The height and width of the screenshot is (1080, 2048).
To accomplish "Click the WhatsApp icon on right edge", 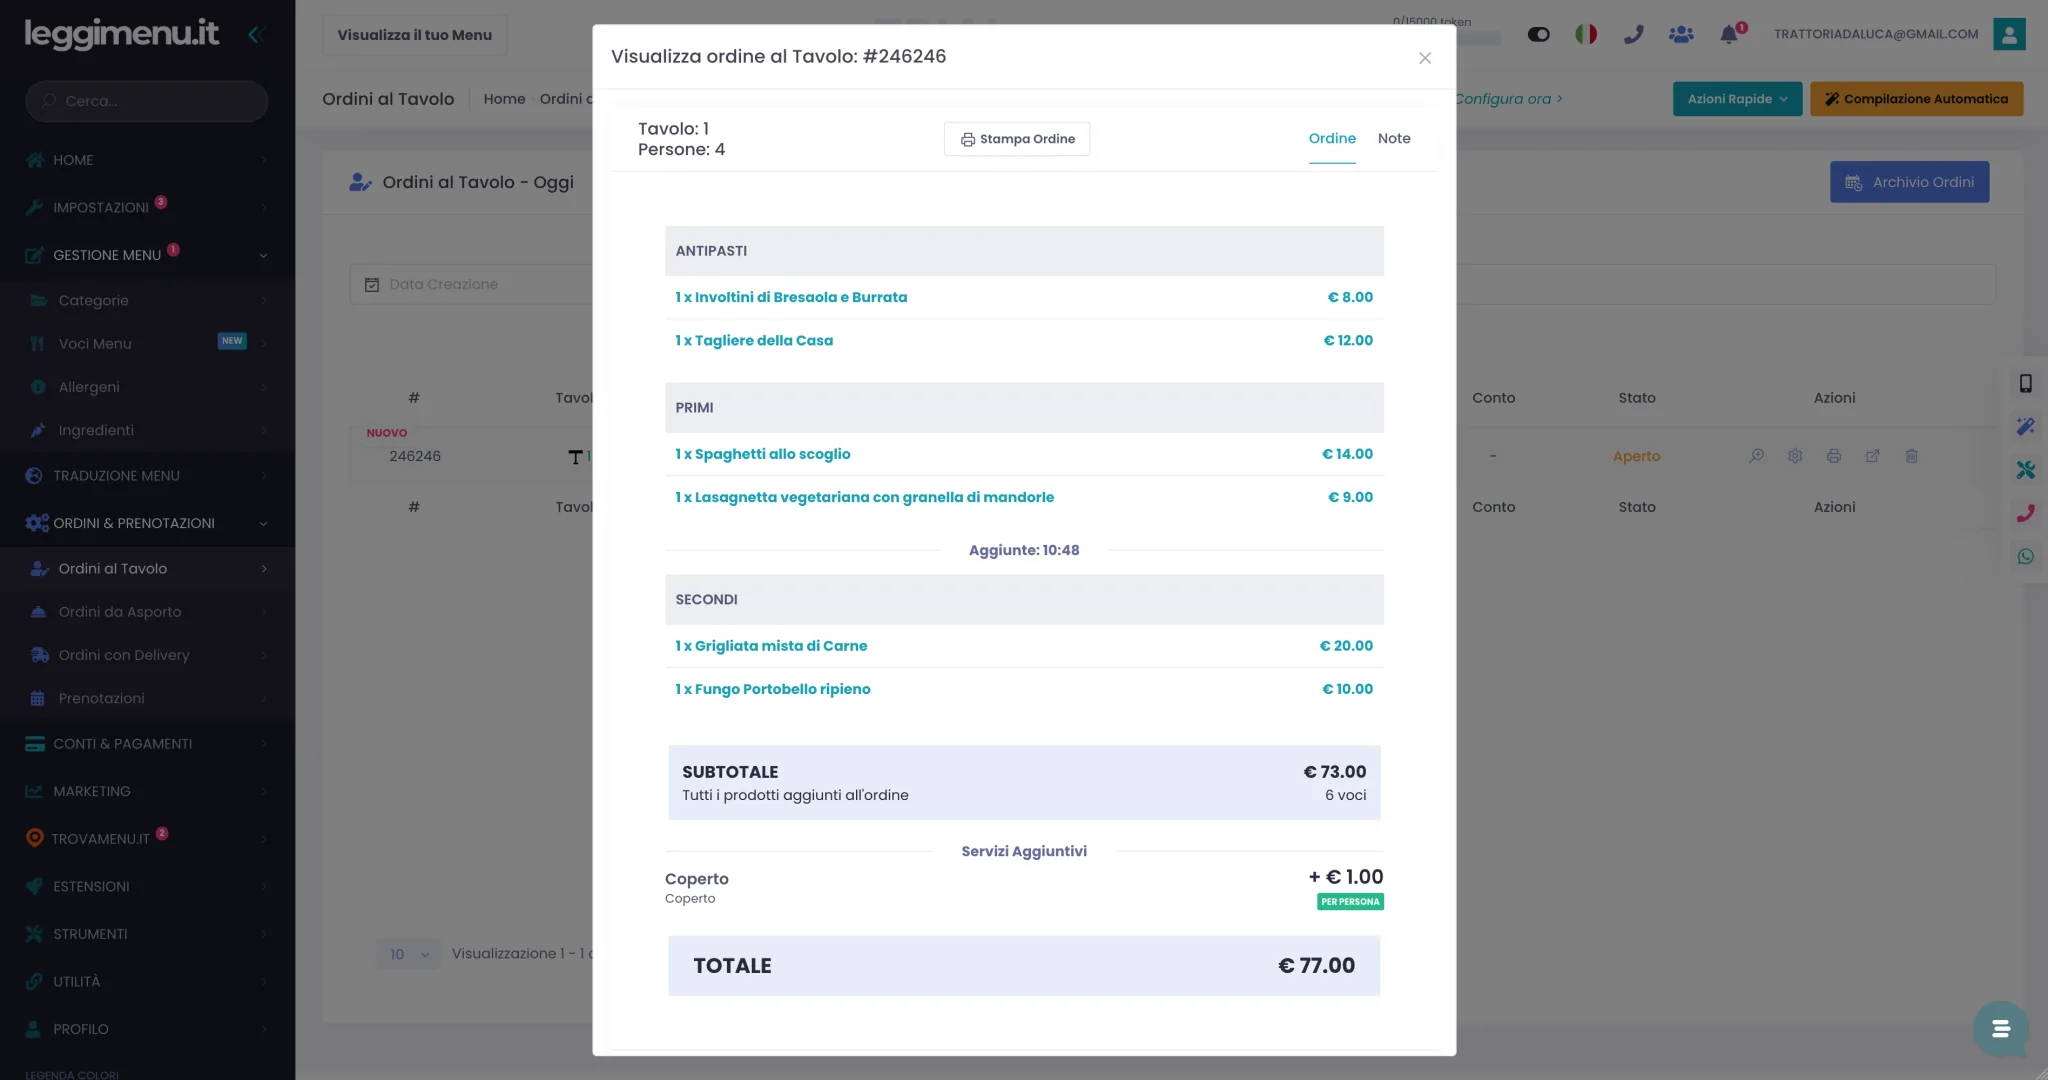I will [x=2026, y=557].
